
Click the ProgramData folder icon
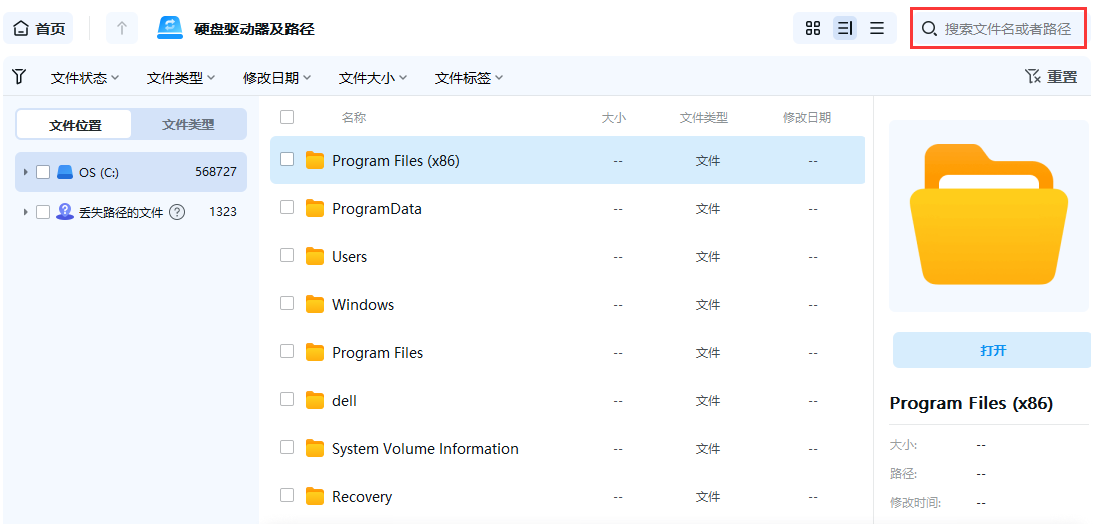[315, 209]
